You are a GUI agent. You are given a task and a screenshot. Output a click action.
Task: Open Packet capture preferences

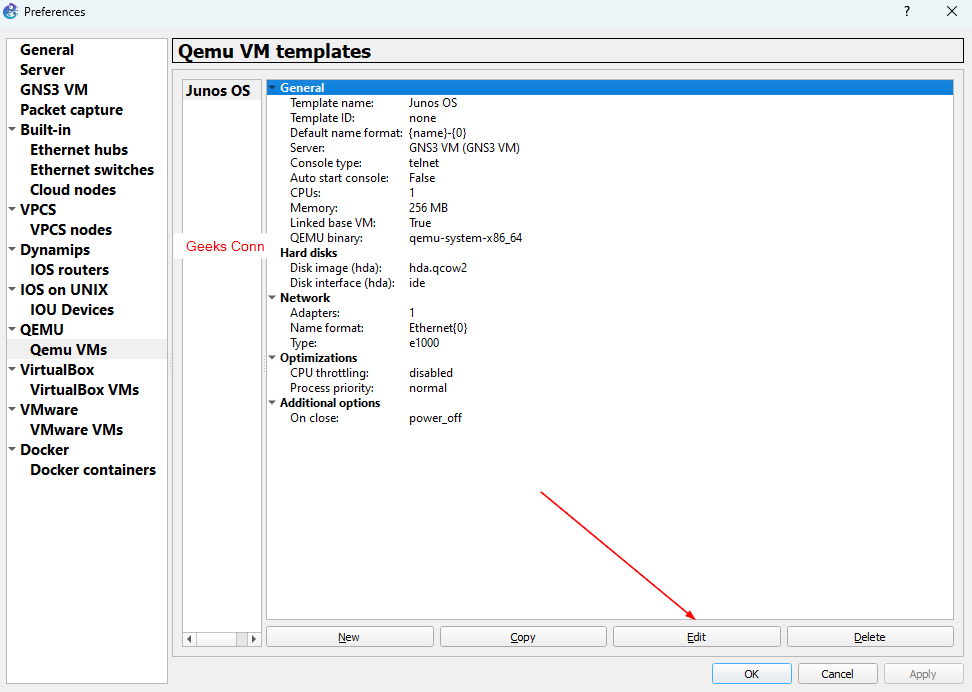pos(71,110)
